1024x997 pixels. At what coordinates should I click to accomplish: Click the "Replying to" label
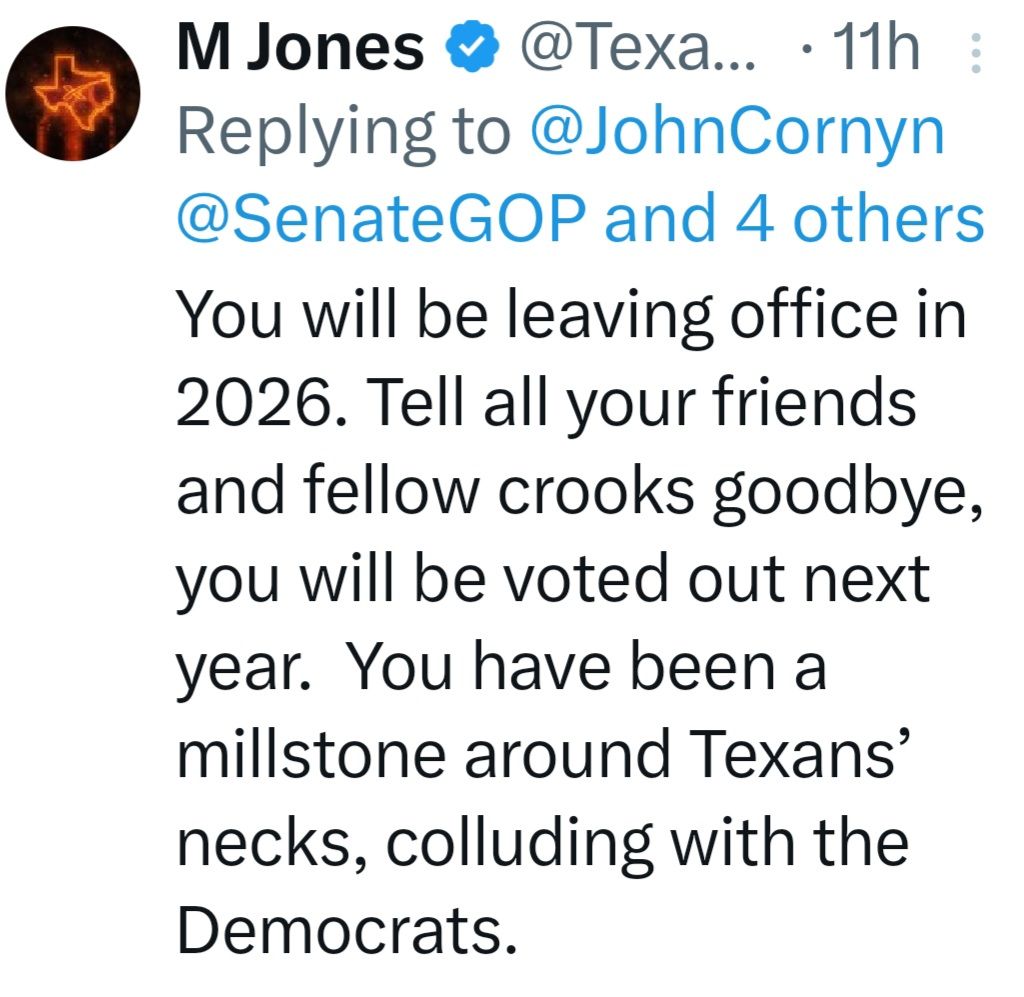coord(343,133)
